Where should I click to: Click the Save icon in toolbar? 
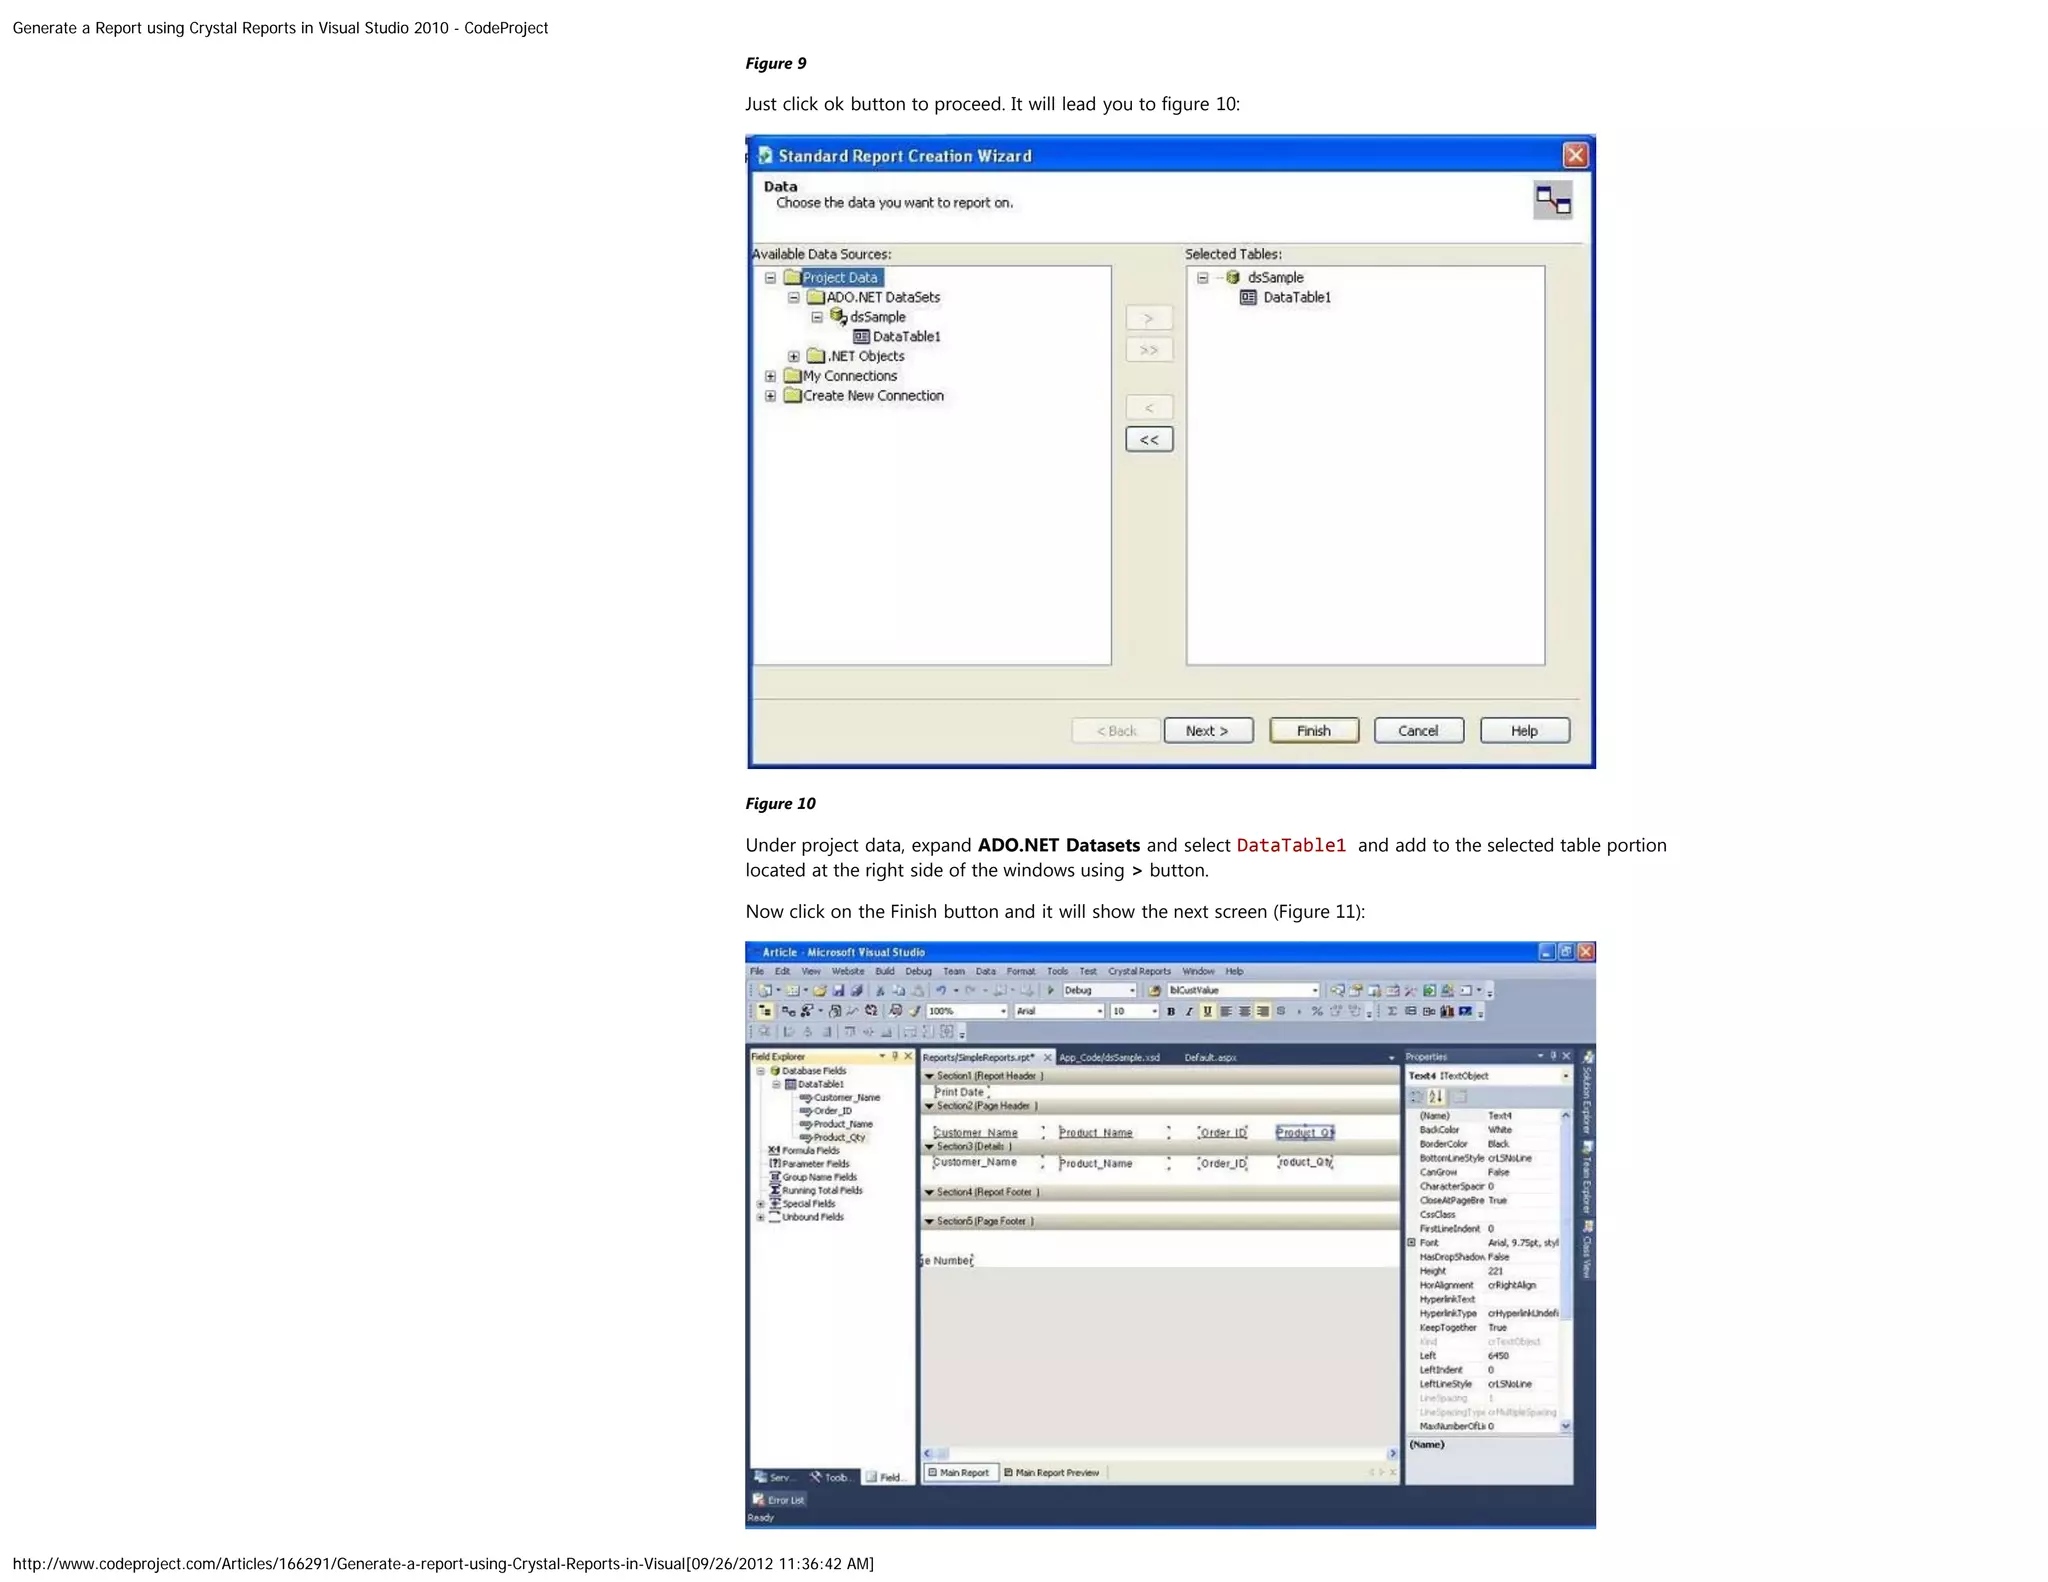838,990
